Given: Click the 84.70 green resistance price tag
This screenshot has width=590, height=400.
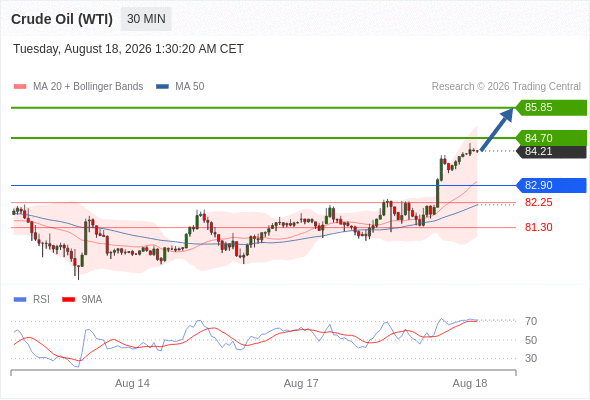Looking at the screenshot, I should pos(551,138).
